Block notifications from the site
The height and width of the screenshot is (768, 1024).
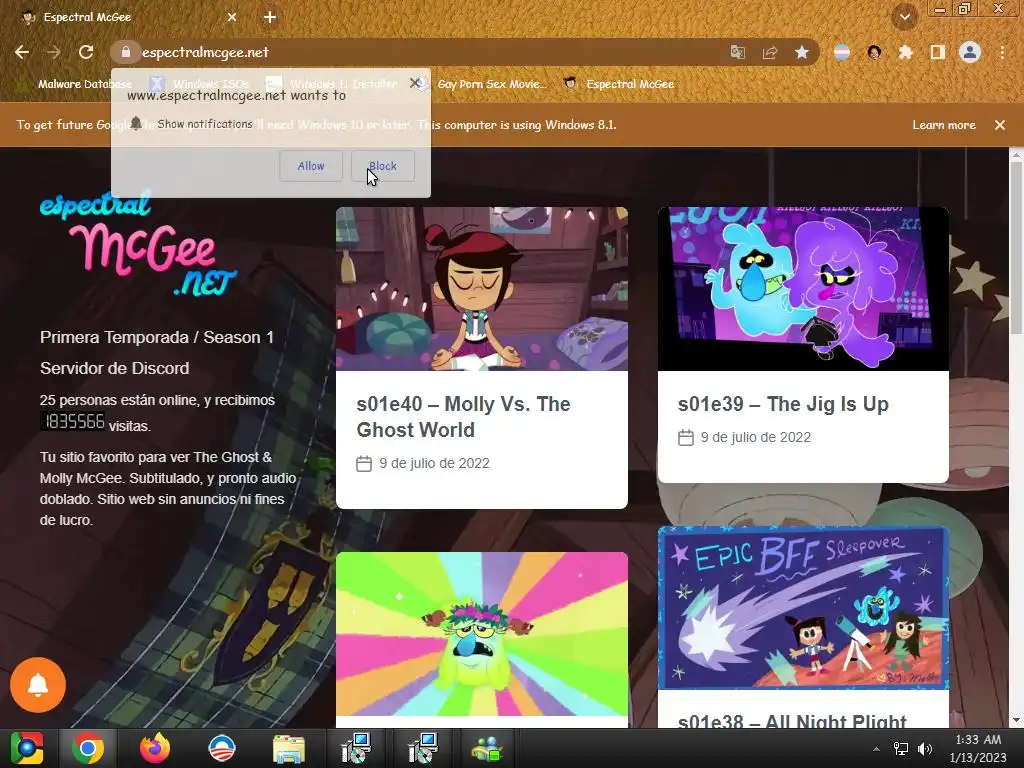[x=383, y=166]
